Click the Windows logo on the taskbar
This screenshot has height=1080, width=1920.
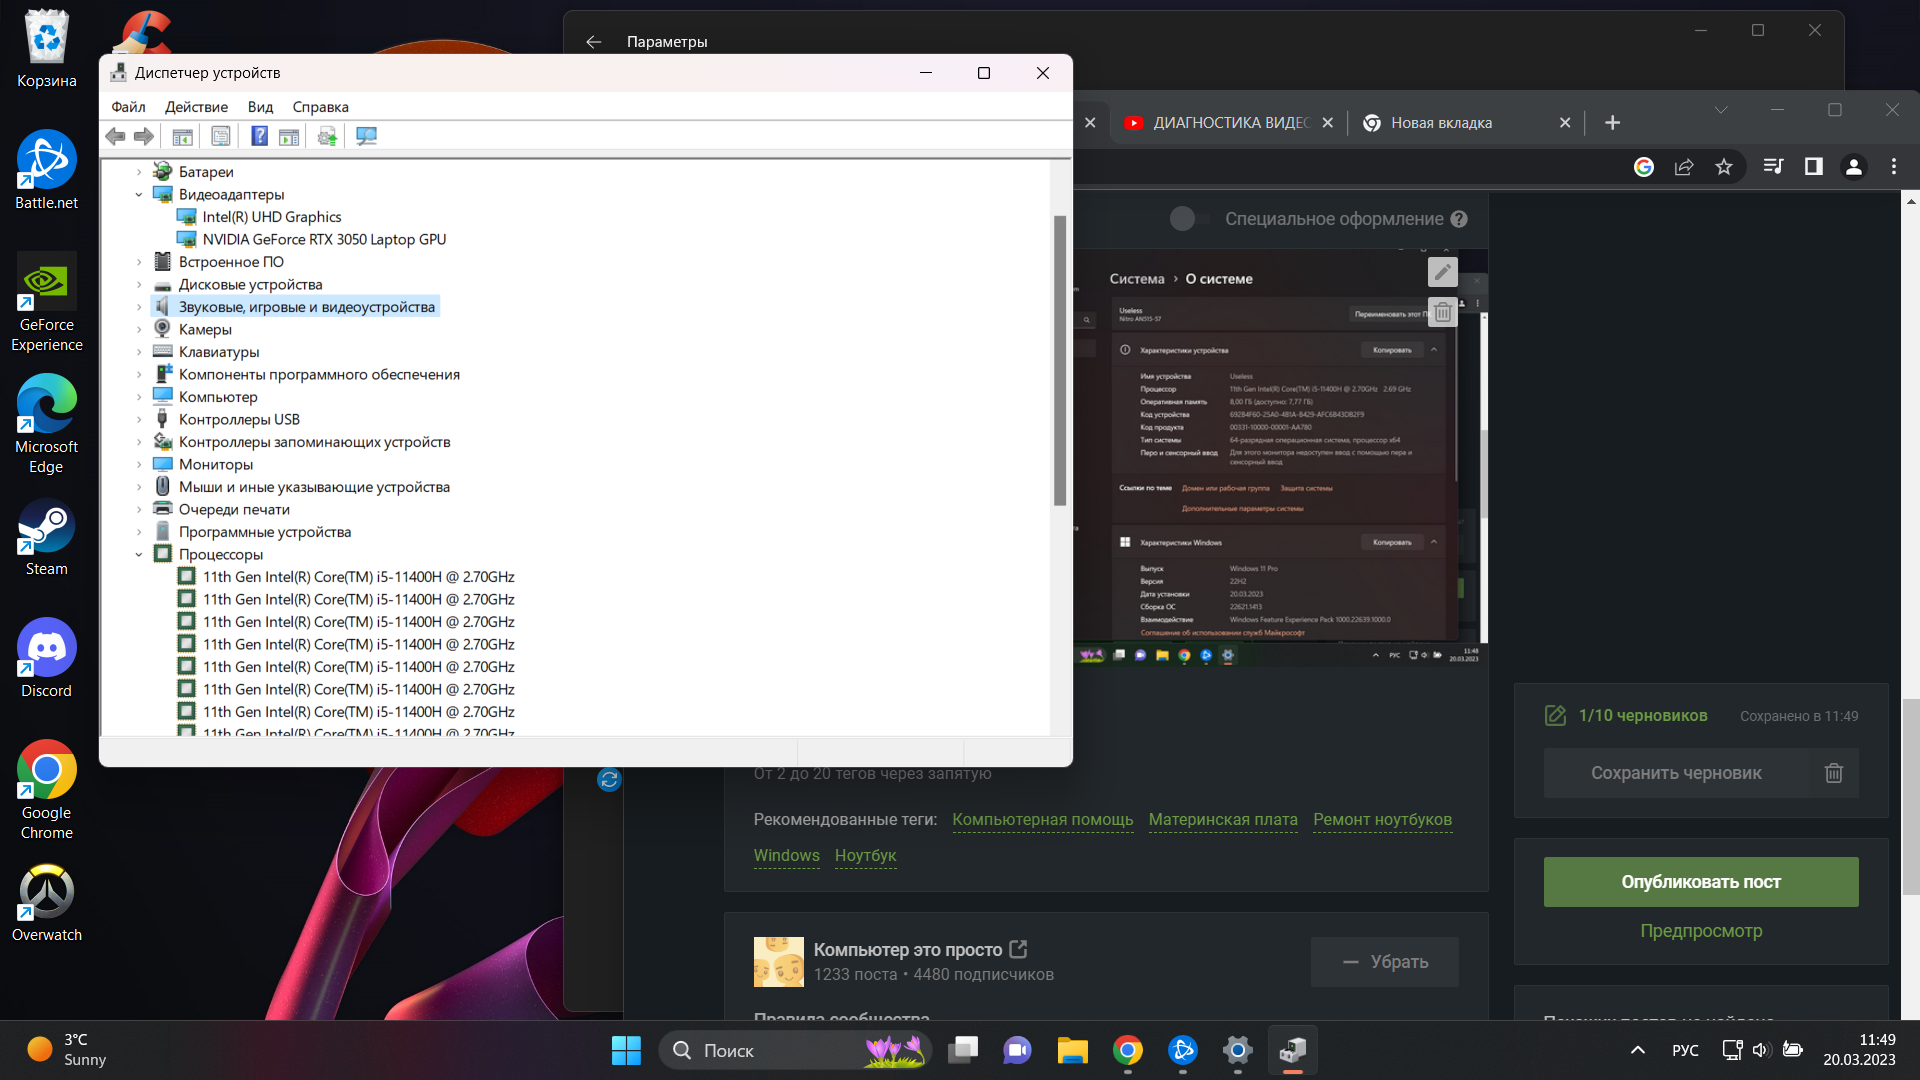[x=626, y=1050]
